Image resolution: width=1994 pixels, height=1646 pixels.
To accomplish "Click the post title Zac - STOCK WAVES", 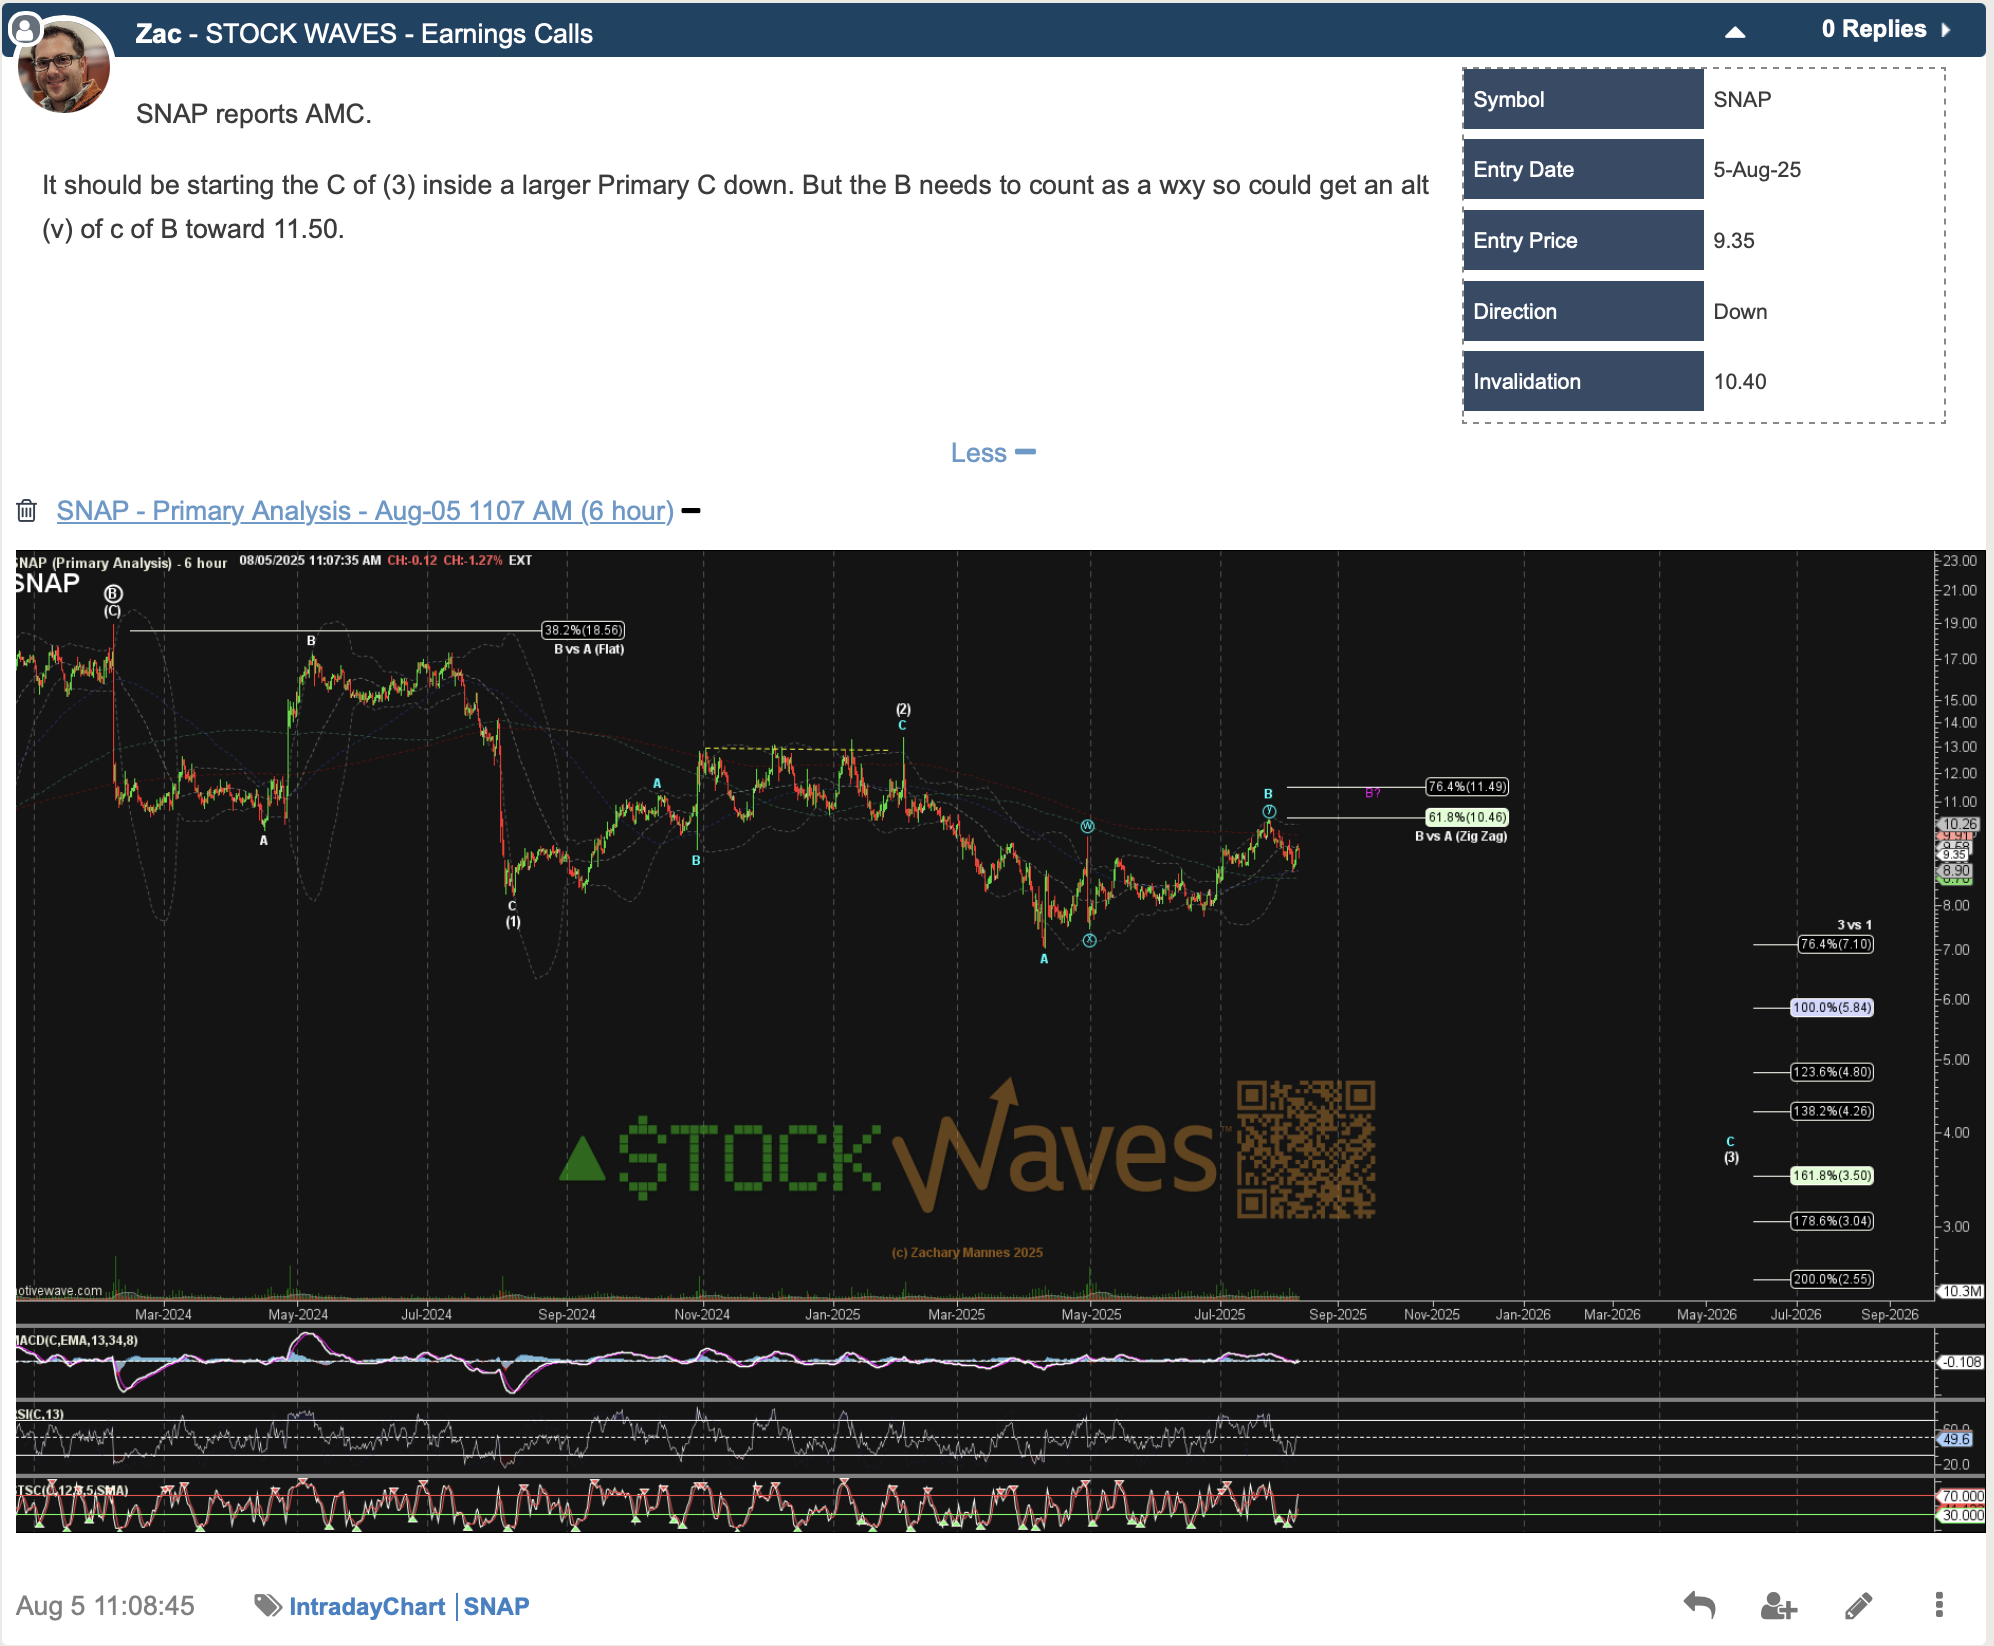I will click(364, 33).
